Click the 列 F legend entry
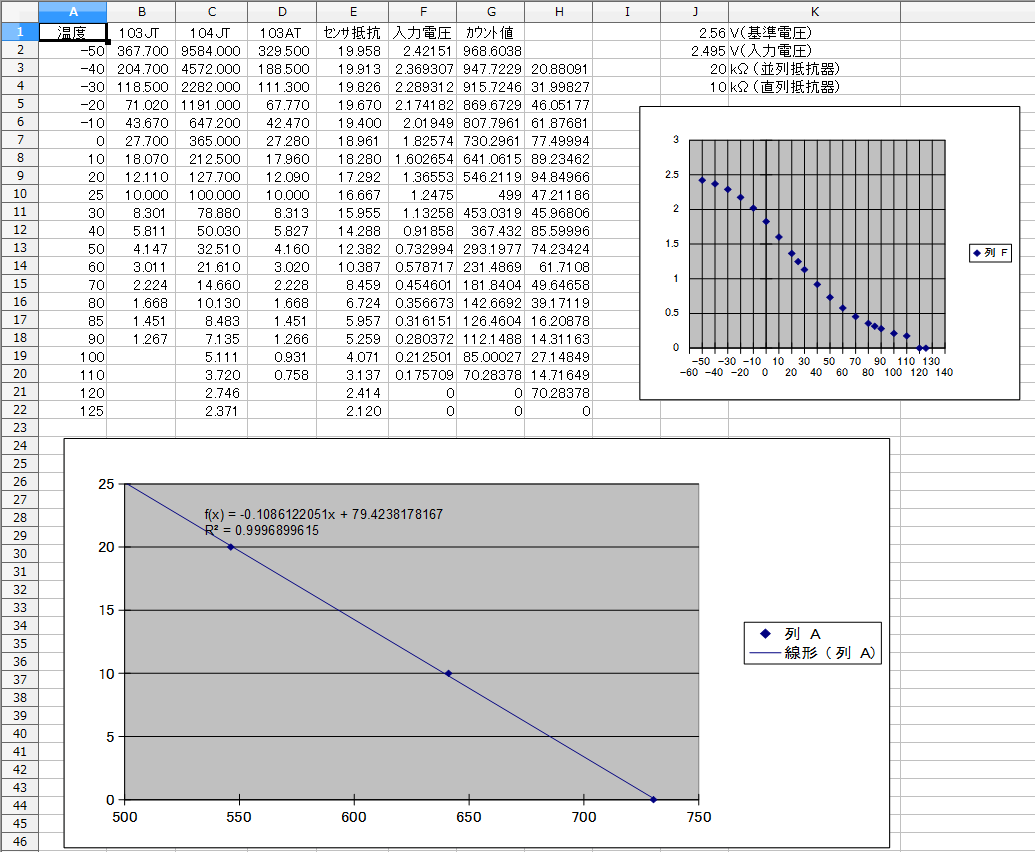1035x852 pixels. click(x=995, y=253)
